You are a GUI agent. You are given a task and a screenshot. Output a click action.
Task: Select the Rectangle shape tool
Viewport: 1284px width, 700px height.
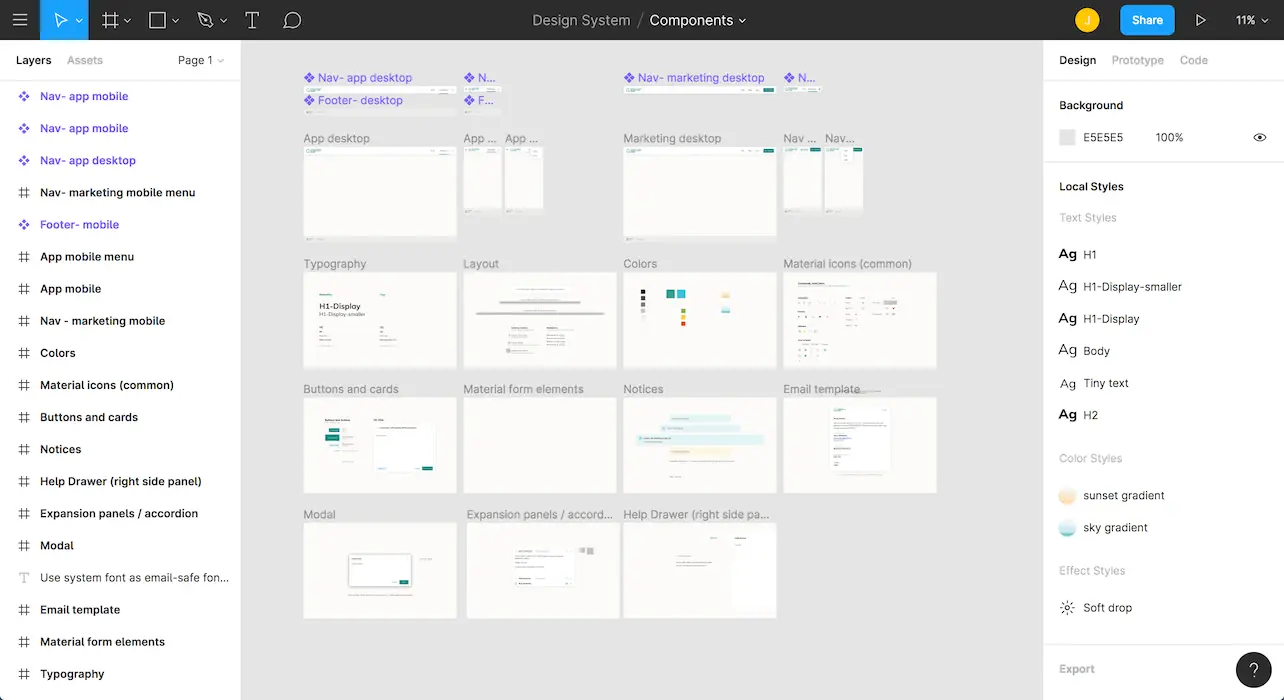[158, 20]
